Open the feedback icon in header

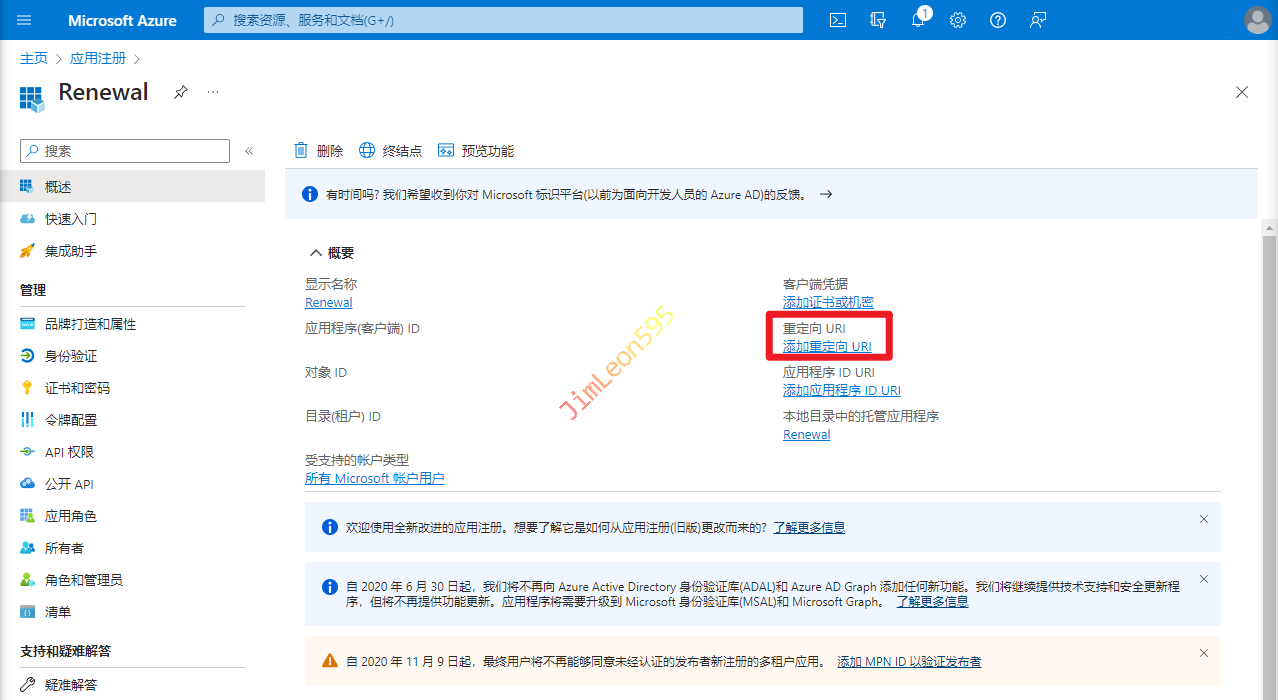coord(1037,20)
